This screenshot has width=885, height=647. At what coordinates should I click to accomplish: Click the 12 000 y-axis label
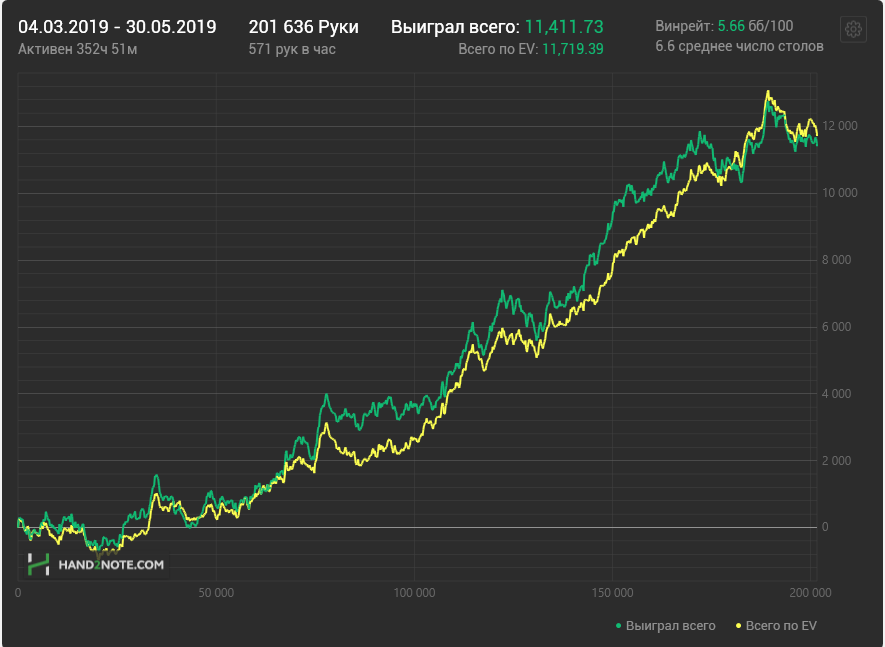coord(839,126)
